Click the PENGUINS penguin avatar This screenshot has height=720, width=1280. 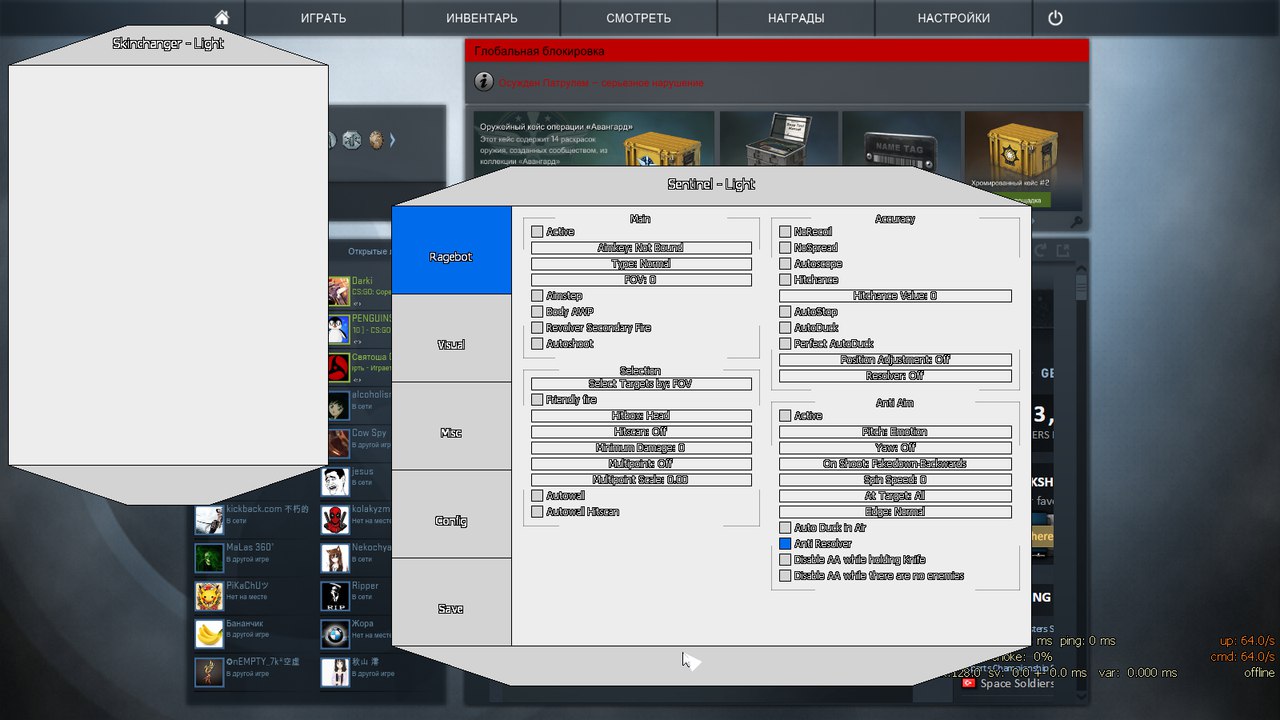[339, 329]
